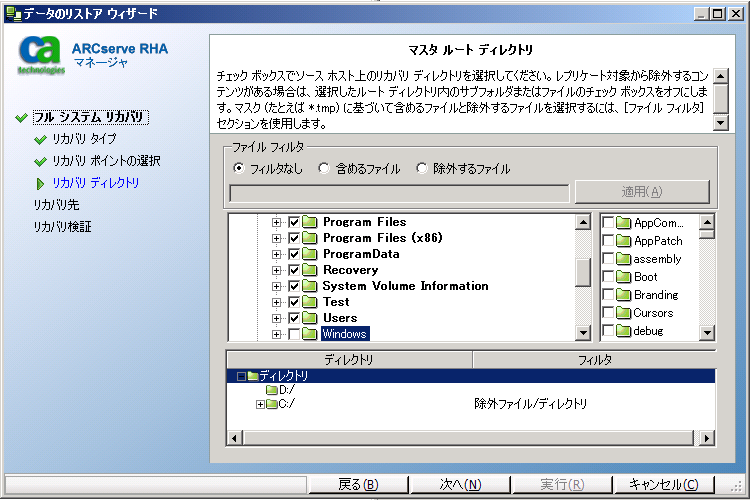This screenshot has width=750, height=500.
Task: Check the AppPatch checkbox
Action: tap(608, 241)
